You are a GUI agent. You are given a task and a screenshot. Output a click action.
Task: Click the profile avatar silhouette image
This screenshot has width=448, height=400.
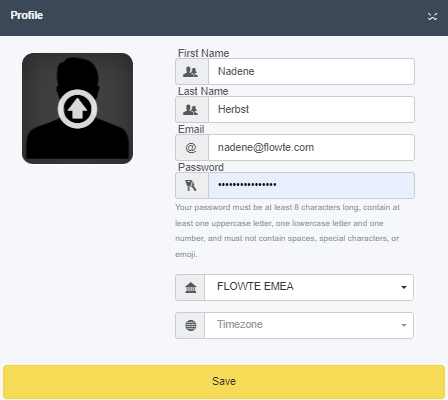point(77,108)
